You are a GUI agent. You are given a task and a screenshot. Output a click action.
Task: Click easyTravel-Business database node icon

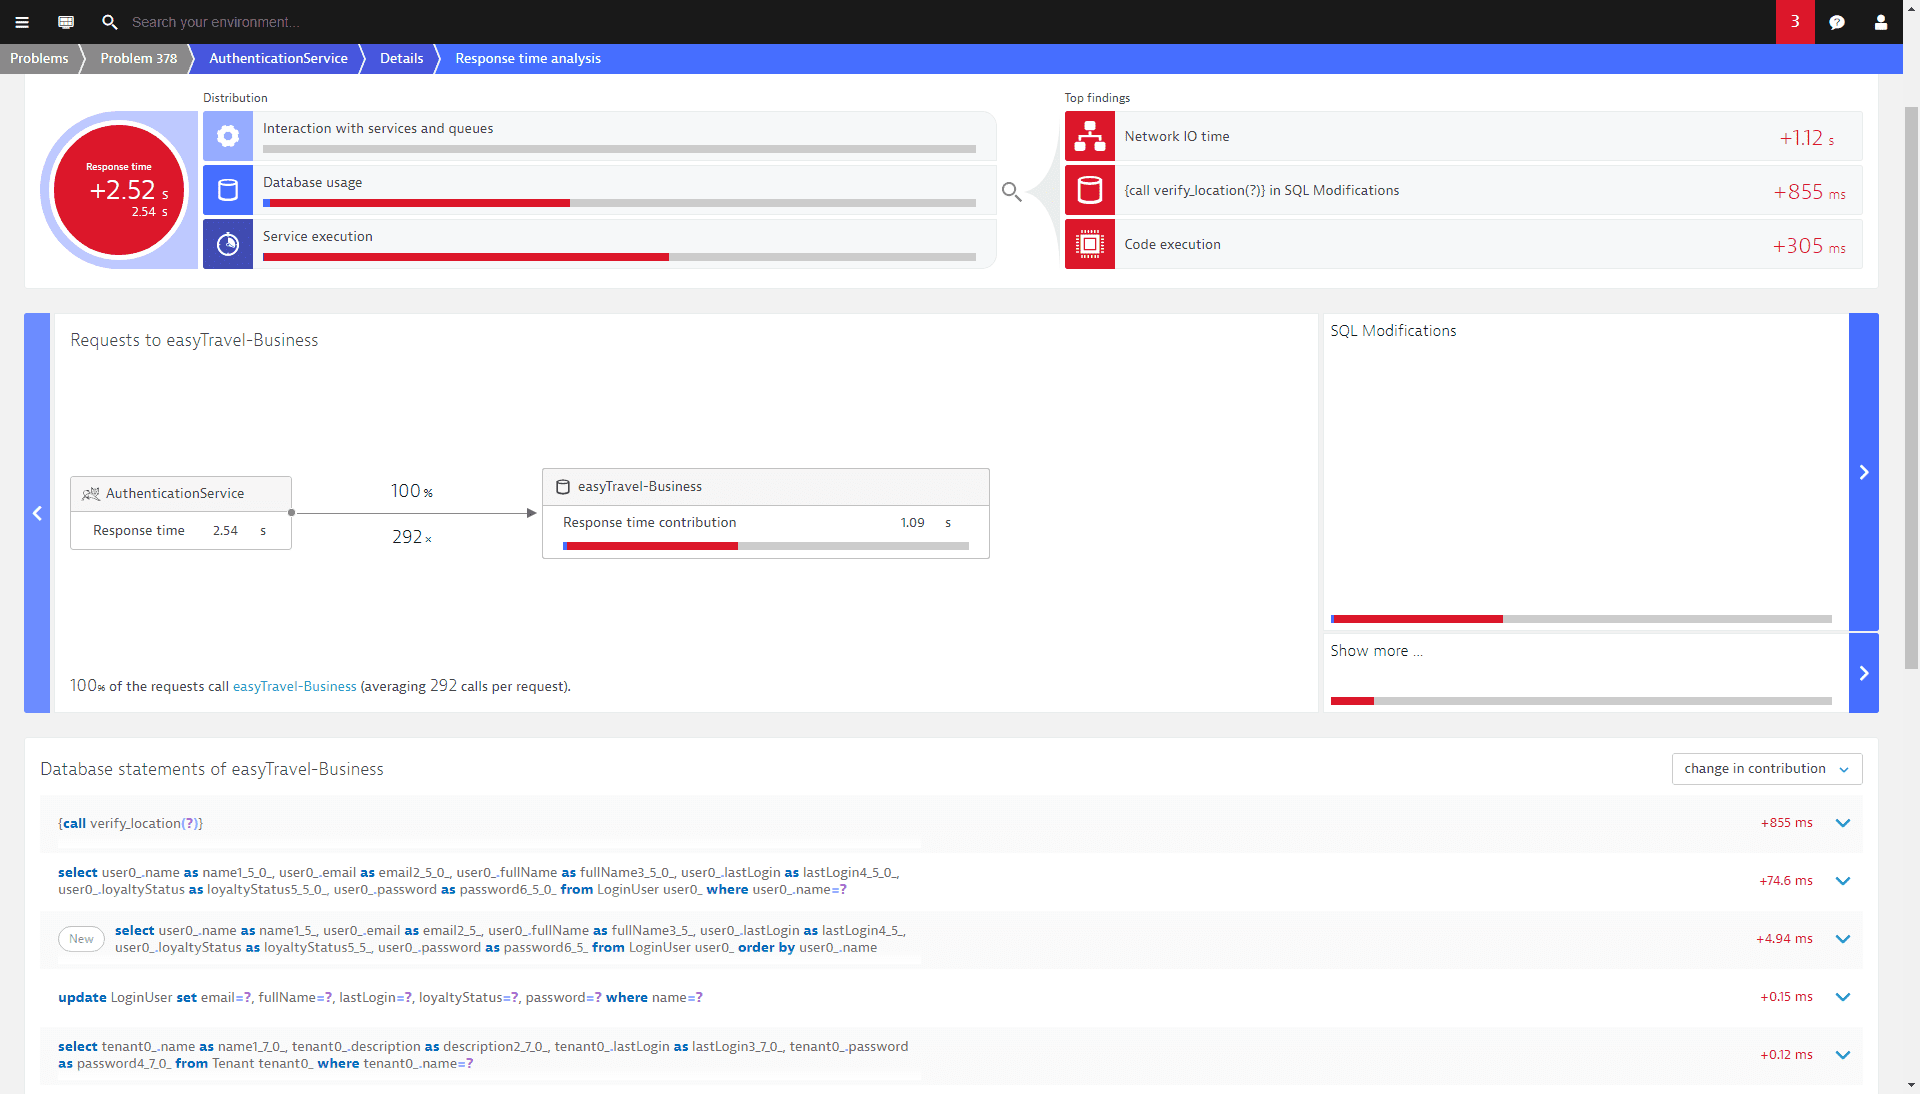tap(563, 487)
